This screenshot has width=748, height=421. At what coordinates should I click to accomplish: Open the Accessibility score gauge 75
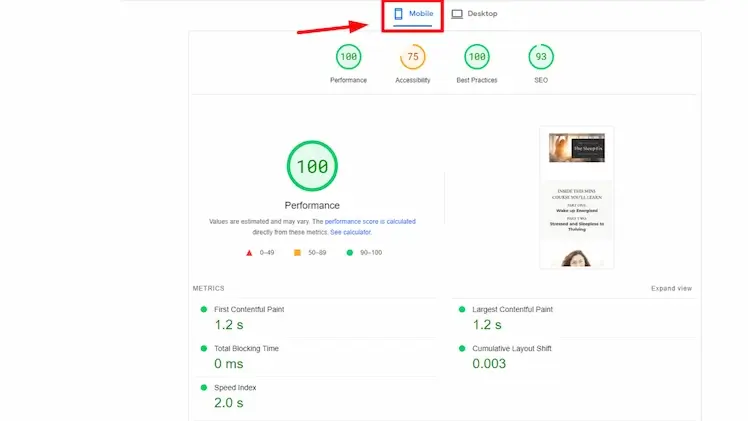[412, 57]
